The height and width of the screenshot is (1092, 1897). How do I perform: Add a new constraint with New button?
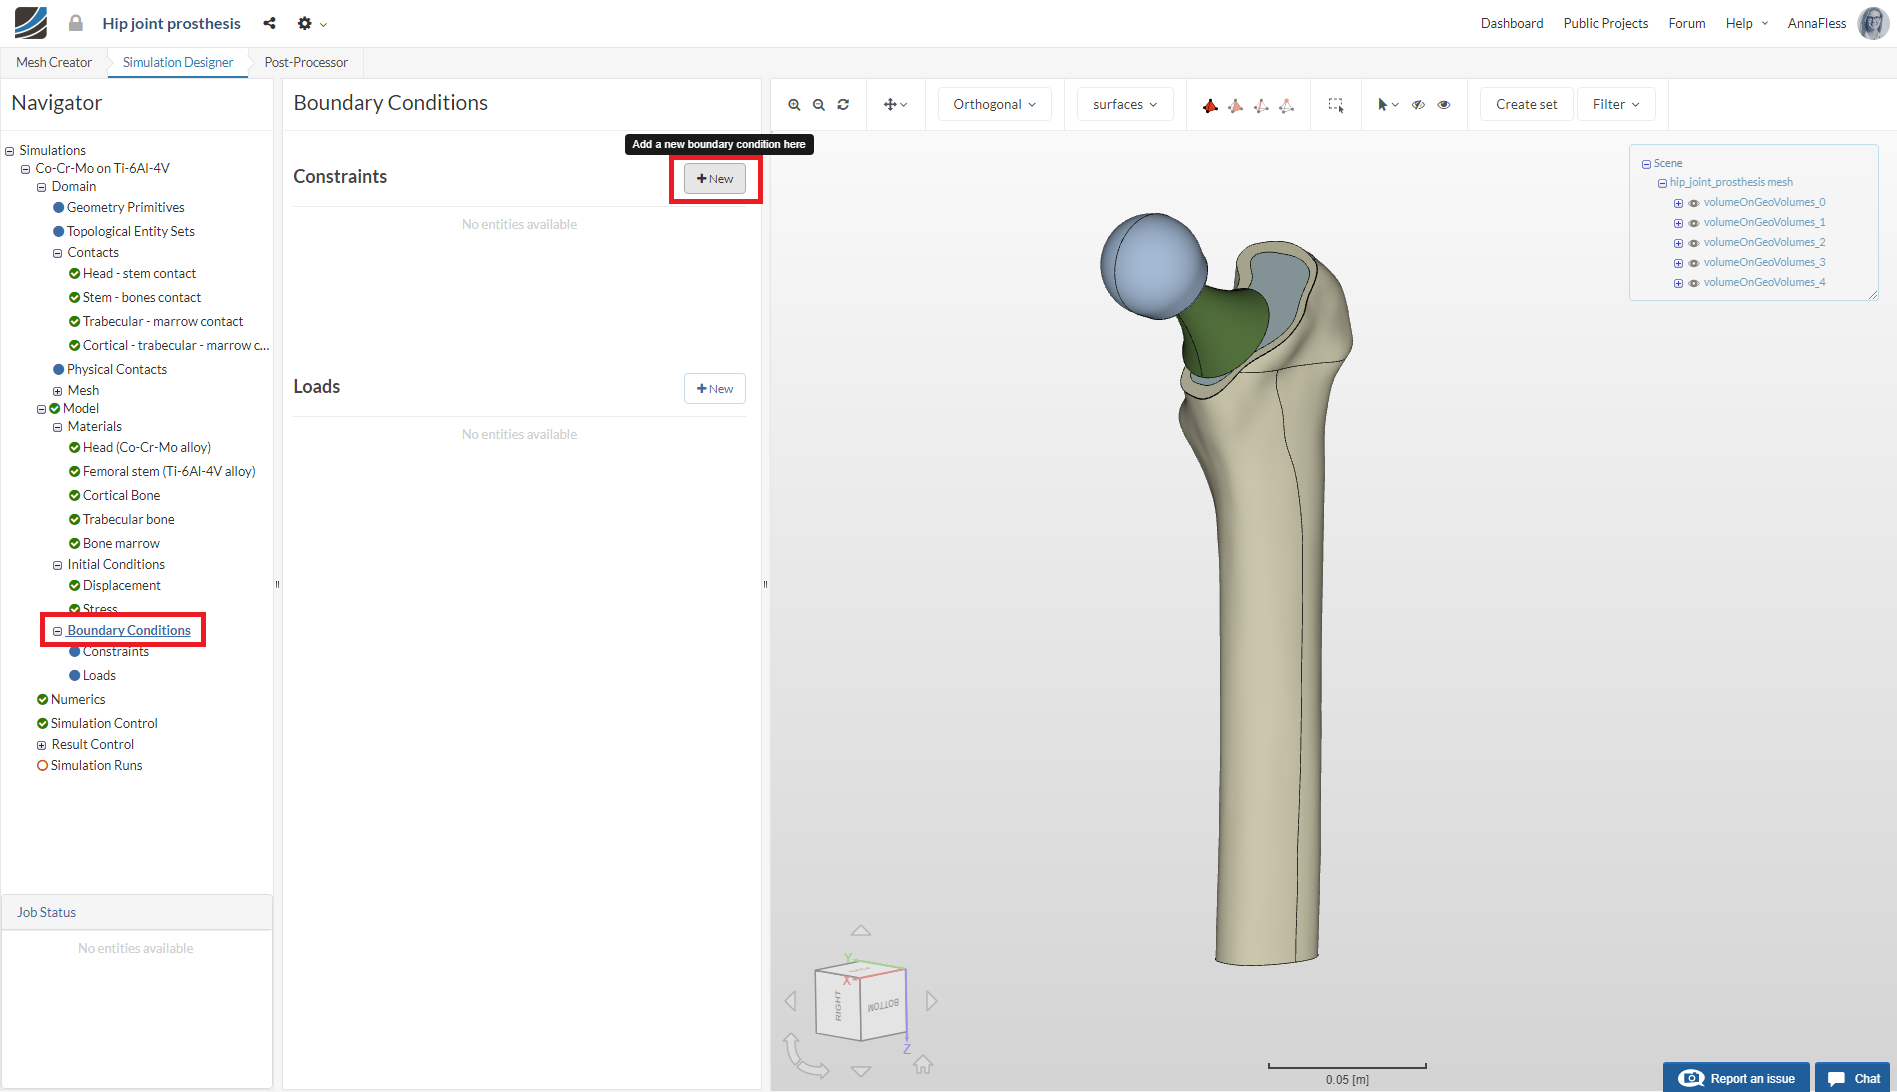(x=715, y=179)
